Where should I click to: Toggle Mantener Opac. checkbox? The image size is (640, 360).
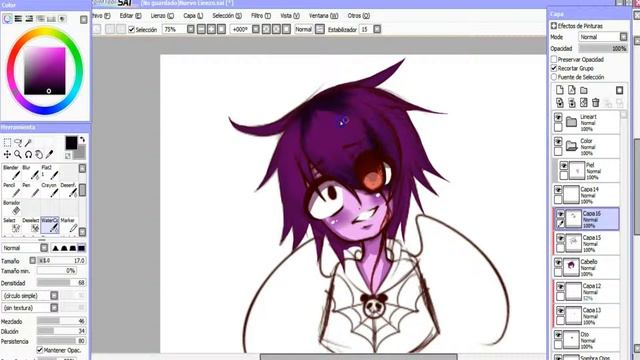coord(40,350)
